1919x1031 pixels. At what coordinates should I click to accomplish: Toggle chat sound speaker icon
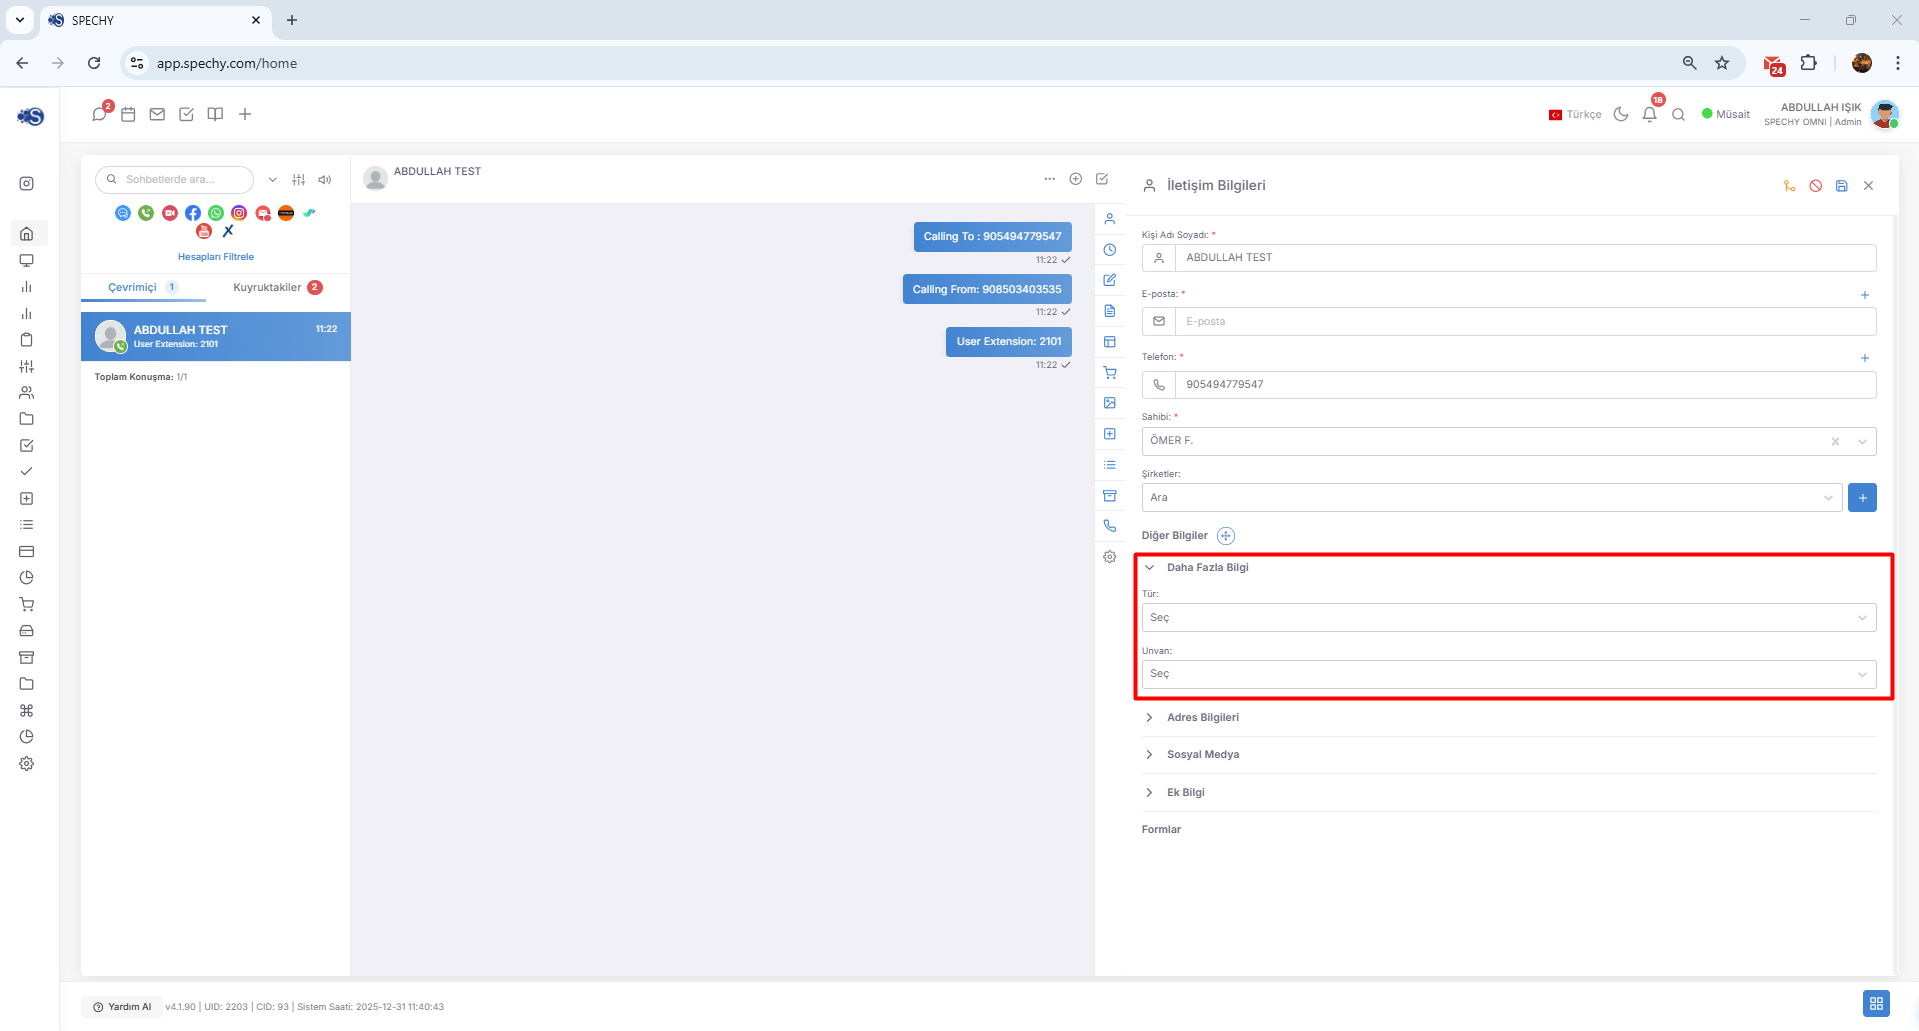coord(325,180)
